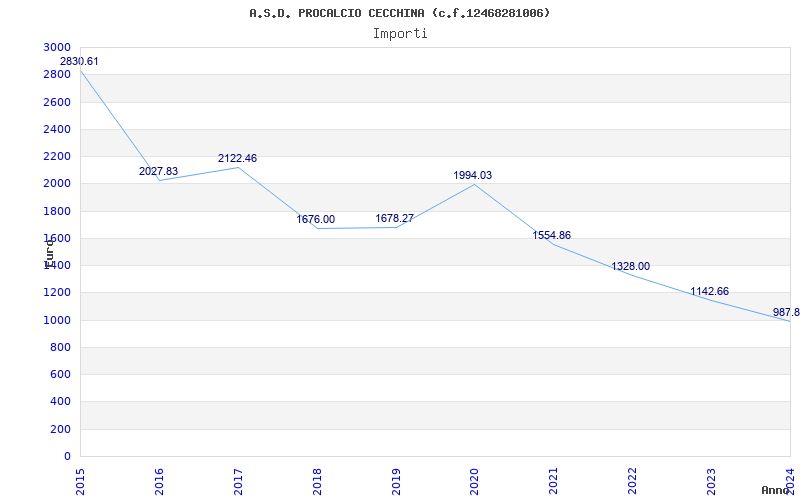Image resolution: width=800 pixels, height=500 pixels.
Task: Click the 2800 y-axis tick label
Action: (57, 75)
